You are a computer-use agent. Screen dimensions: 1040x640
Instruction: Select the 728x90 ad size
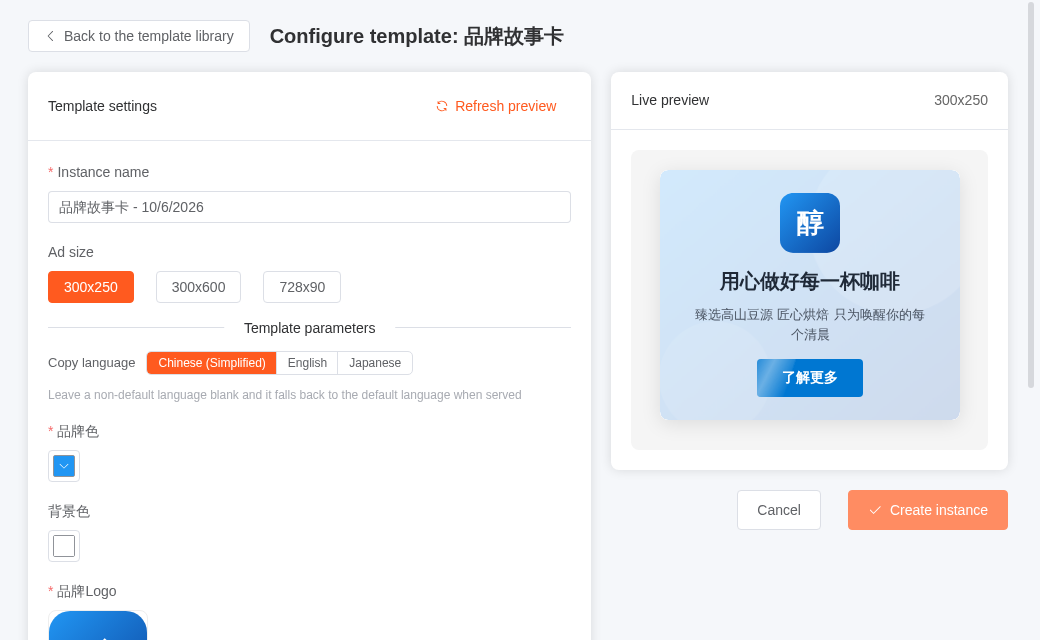point(302,287)
